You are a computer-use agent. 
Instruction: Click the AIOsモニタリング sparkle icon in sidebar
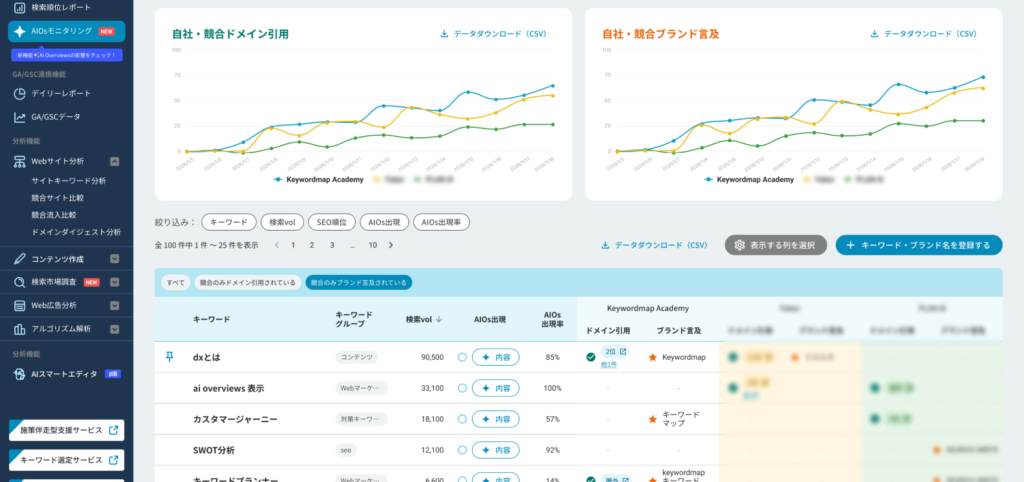pos(20,32)
